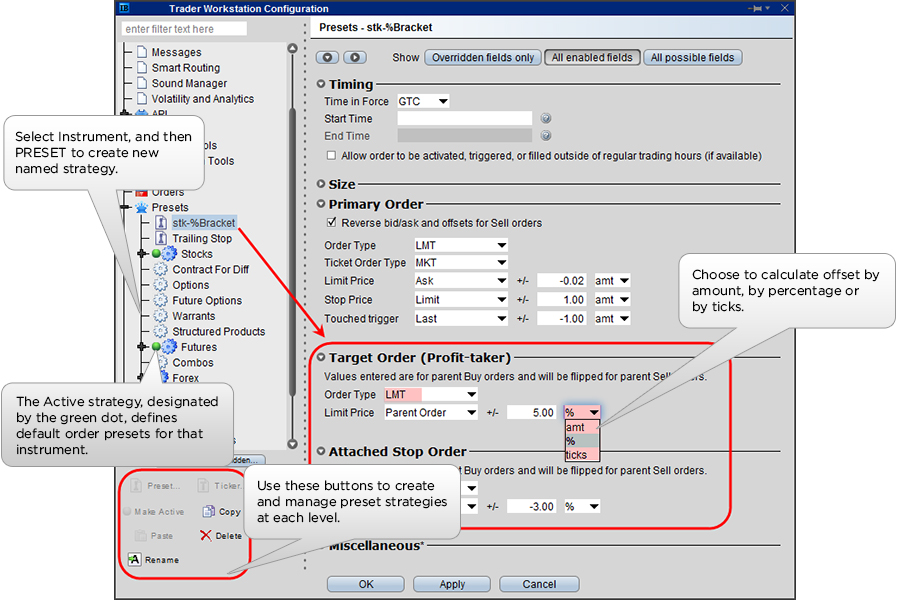Open the amt unit dropdown in Stop Price row
The height and width of the screenshot is (600, 910).
pyautogui.click(x=612, y=299)
